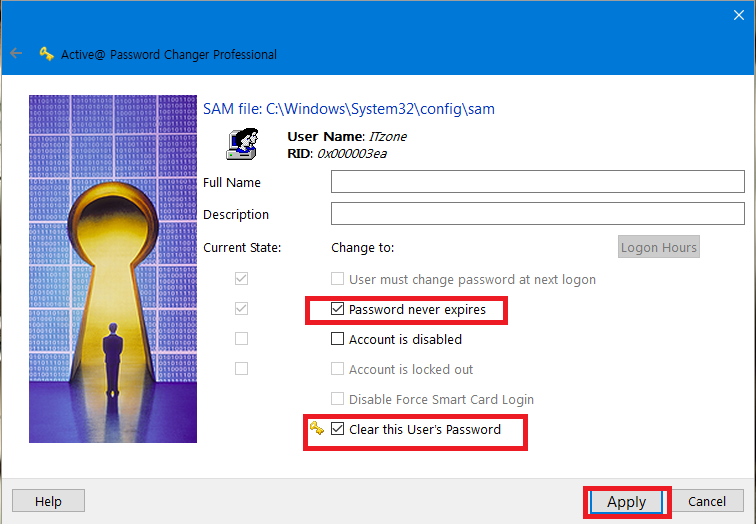Click the Full Name input field
The width and height of the screenshot is (756, 524).
pos(538,181)
